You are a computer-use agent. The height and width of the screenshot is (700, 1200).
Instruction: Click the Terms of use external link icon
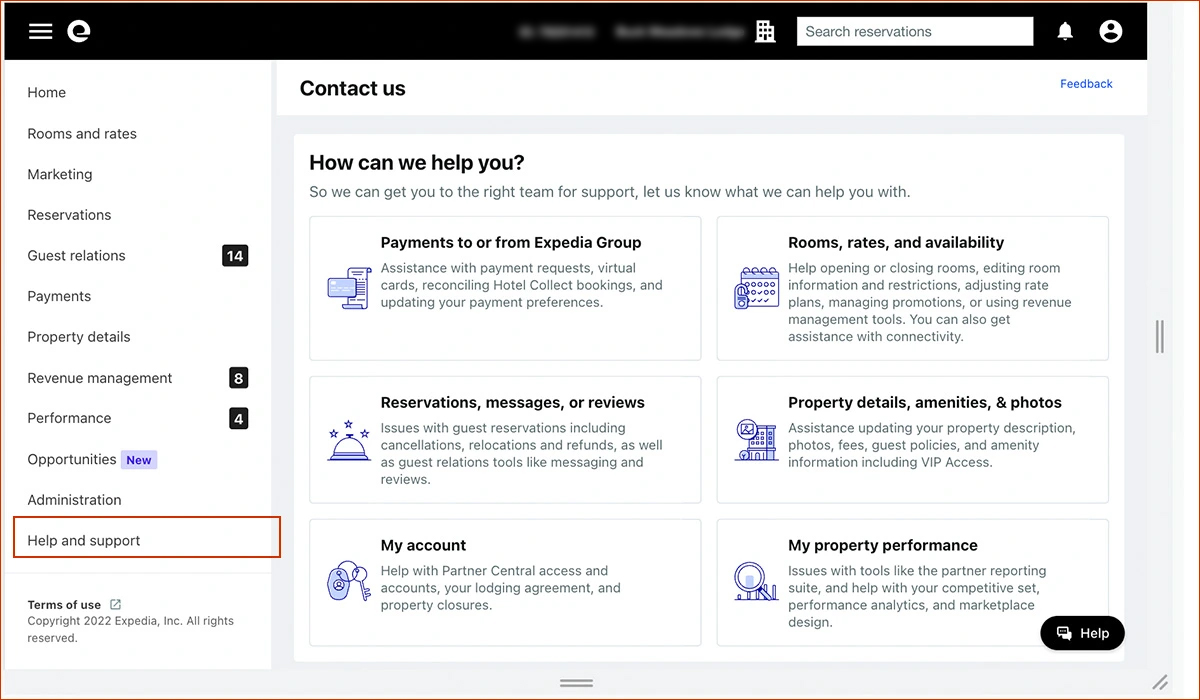115,604
